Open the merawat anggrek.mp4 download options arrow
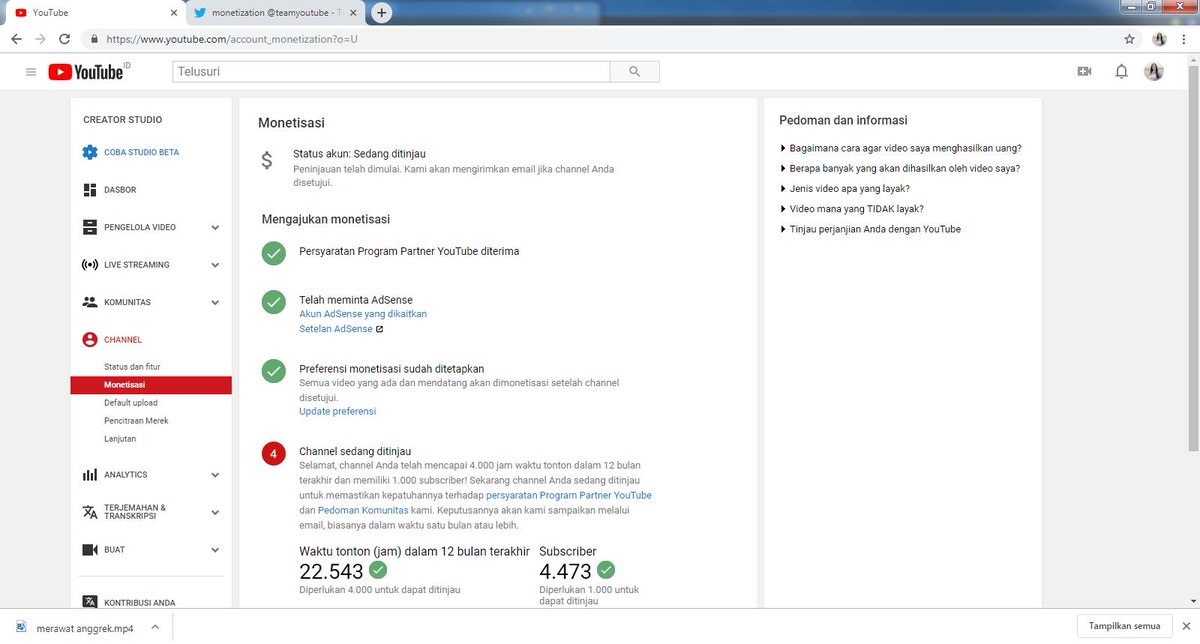Screen dimensions: 1200x644 coord(154,627)
